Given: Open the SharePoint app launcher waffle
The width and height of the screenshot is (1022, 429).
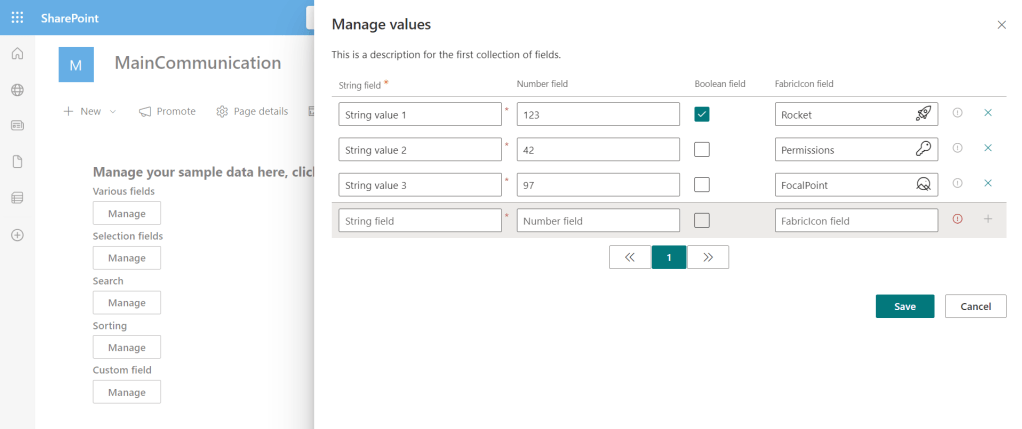Looking at the screenshot, I should click(17, 18).
